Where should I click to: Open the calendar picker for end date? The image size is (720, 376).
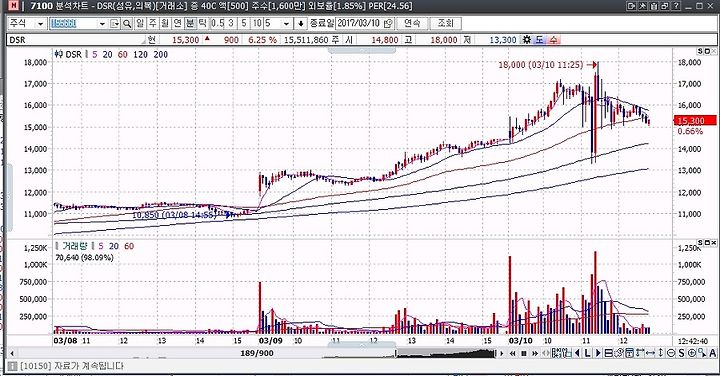click(x=388, y=23)
